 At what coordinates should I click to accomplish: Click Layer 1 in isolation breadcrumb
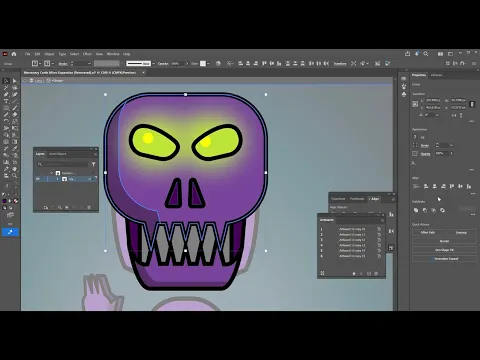[39, 81]
